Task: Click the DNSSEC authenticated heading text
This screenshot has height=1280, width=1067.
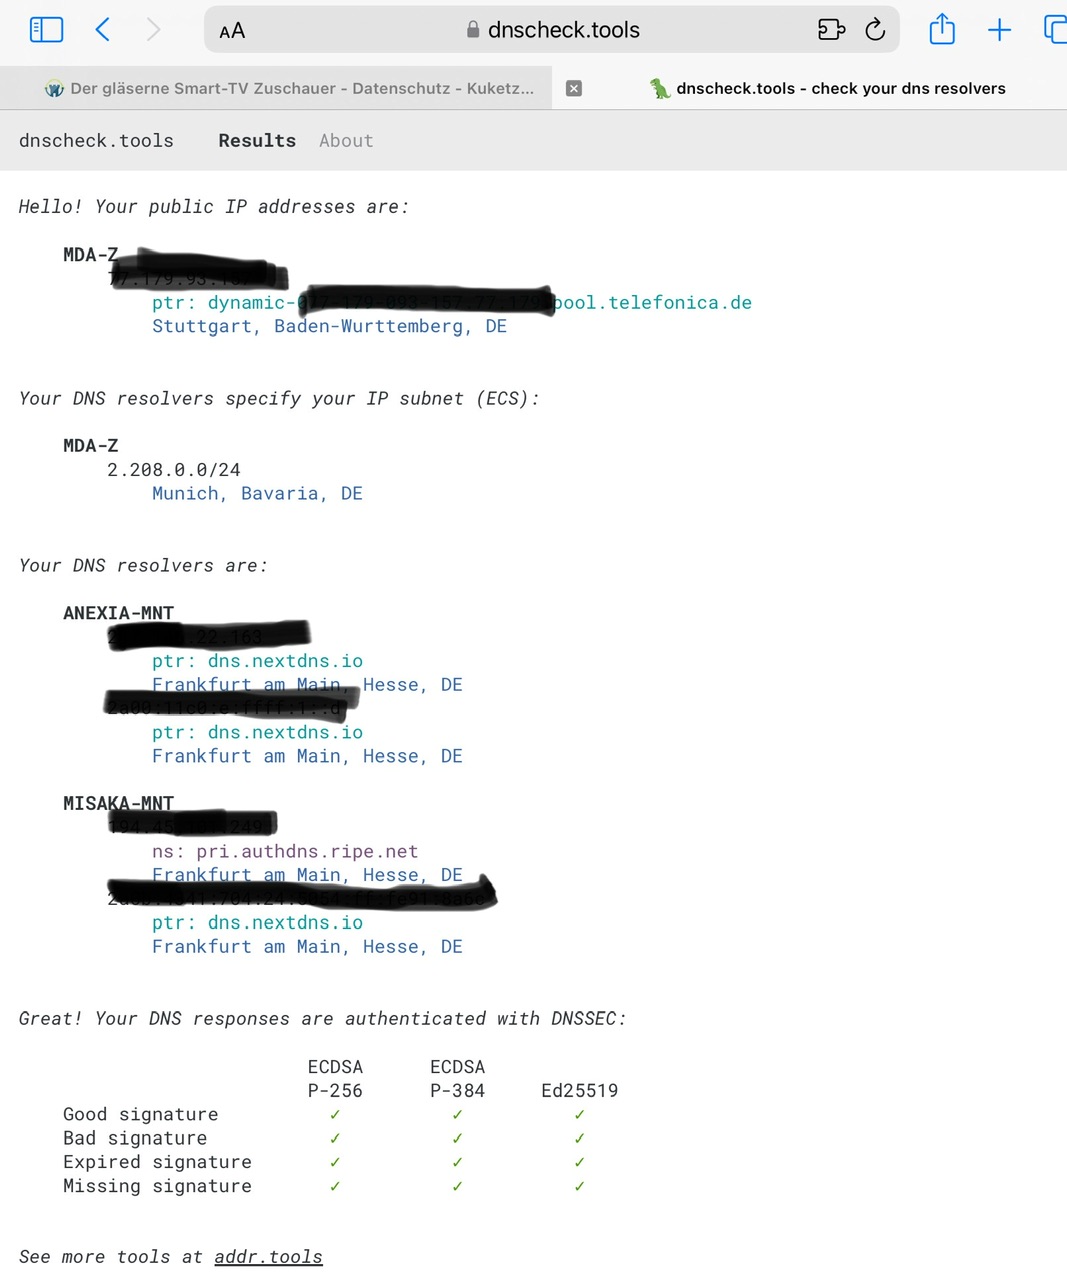Action: click(322, 1019)
